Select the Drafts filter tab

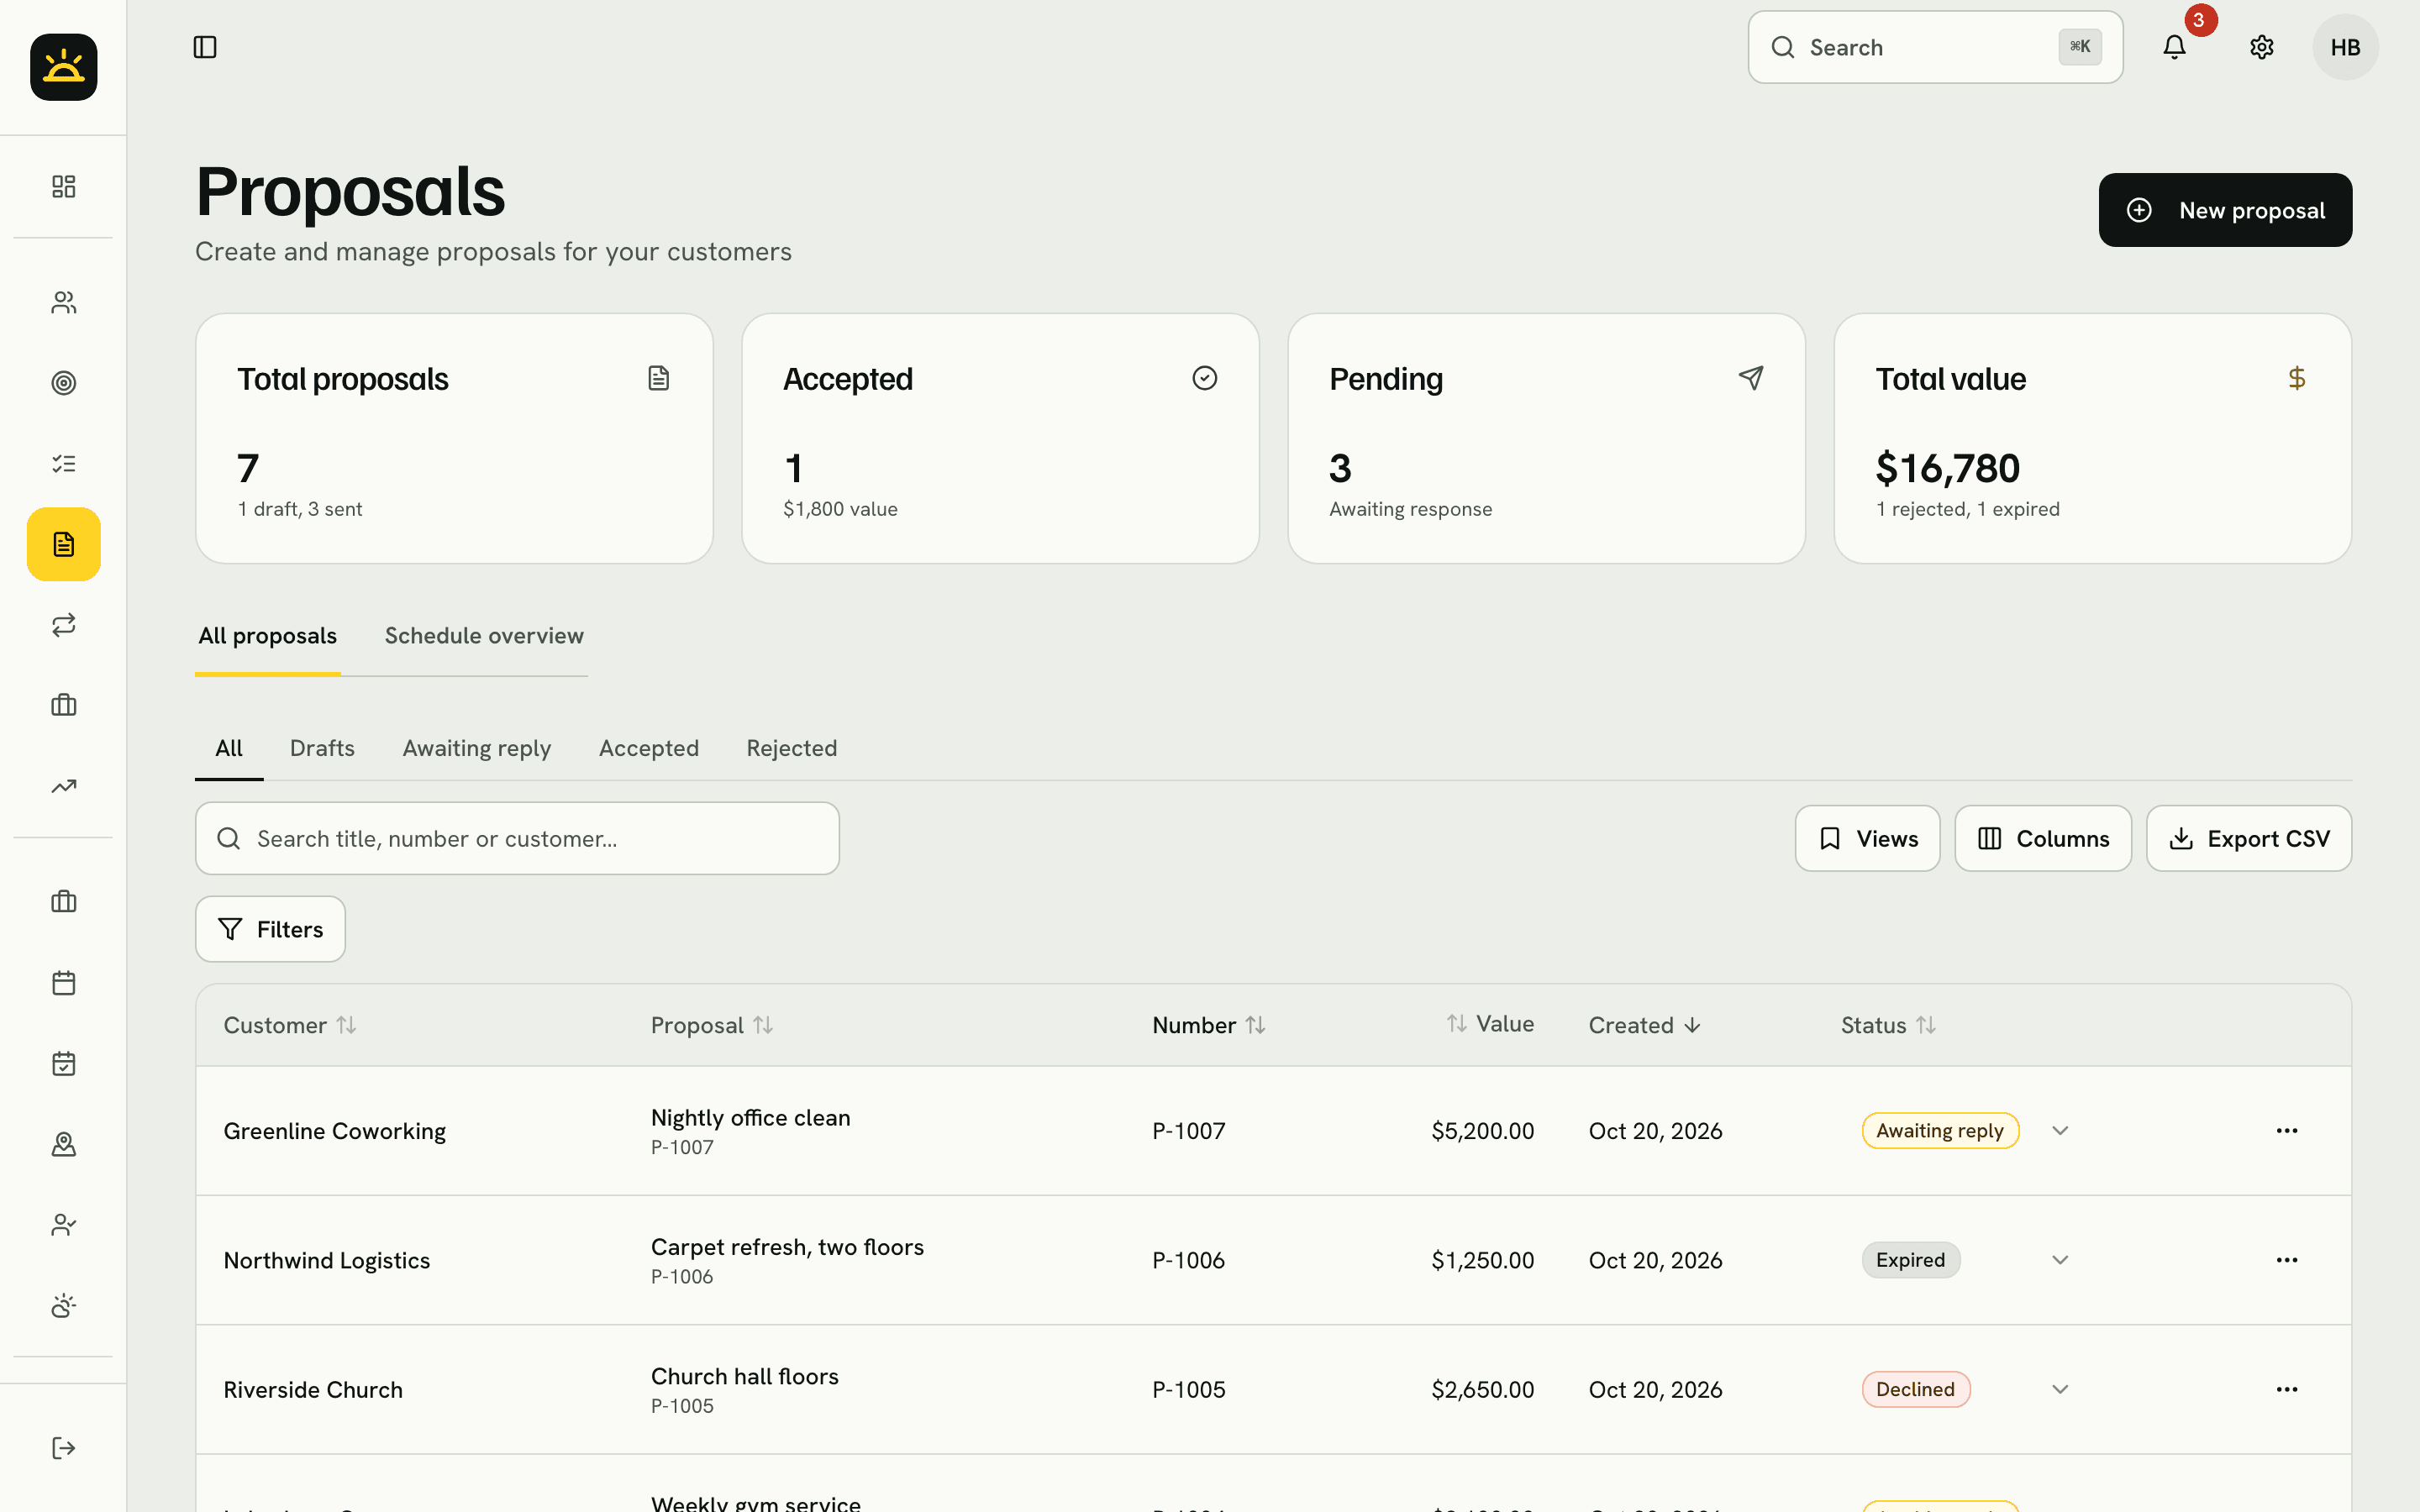click(x=322, y=748)
